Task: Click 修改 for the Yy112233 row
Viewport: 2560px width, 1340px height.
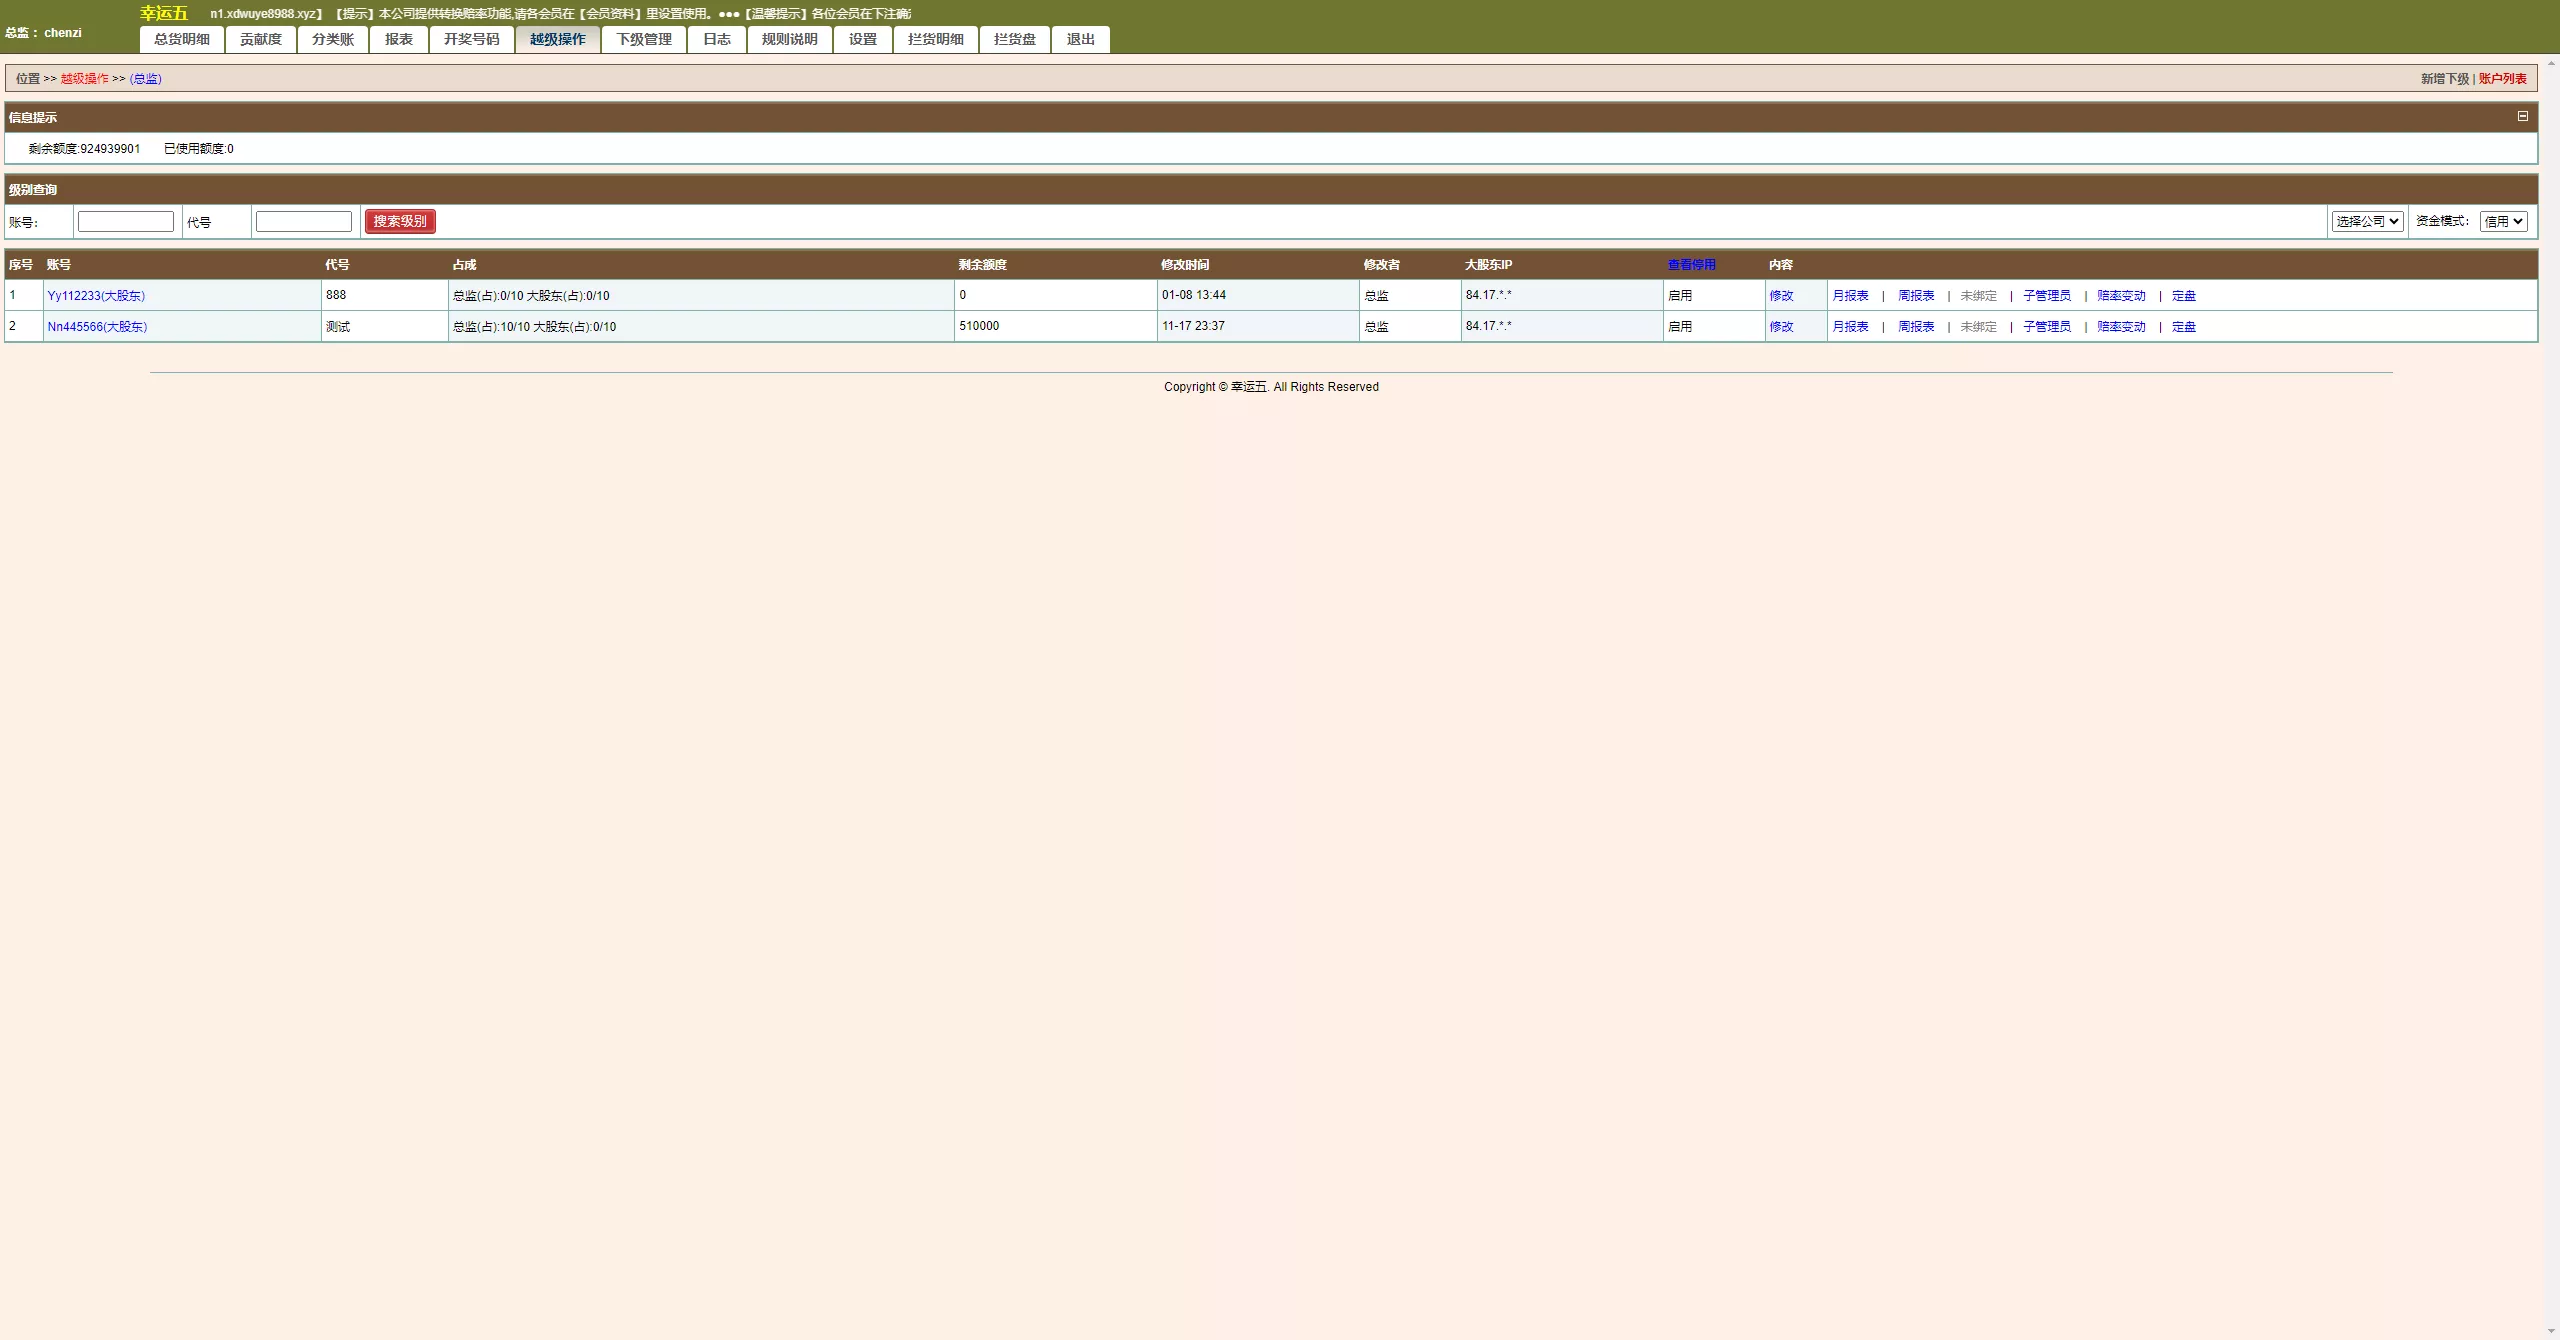Action: pos(1781,296)
